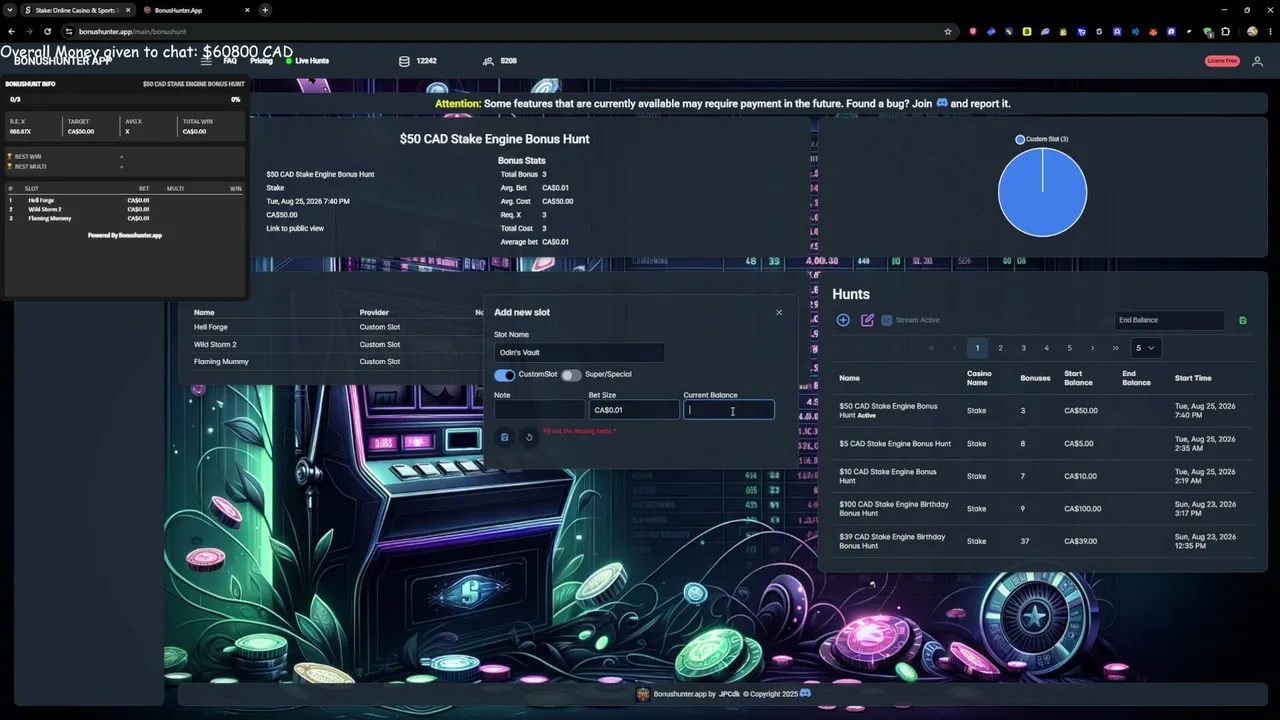Enable the Super/Special switch
Screen dimensions: 1280x720
[571, 374]
